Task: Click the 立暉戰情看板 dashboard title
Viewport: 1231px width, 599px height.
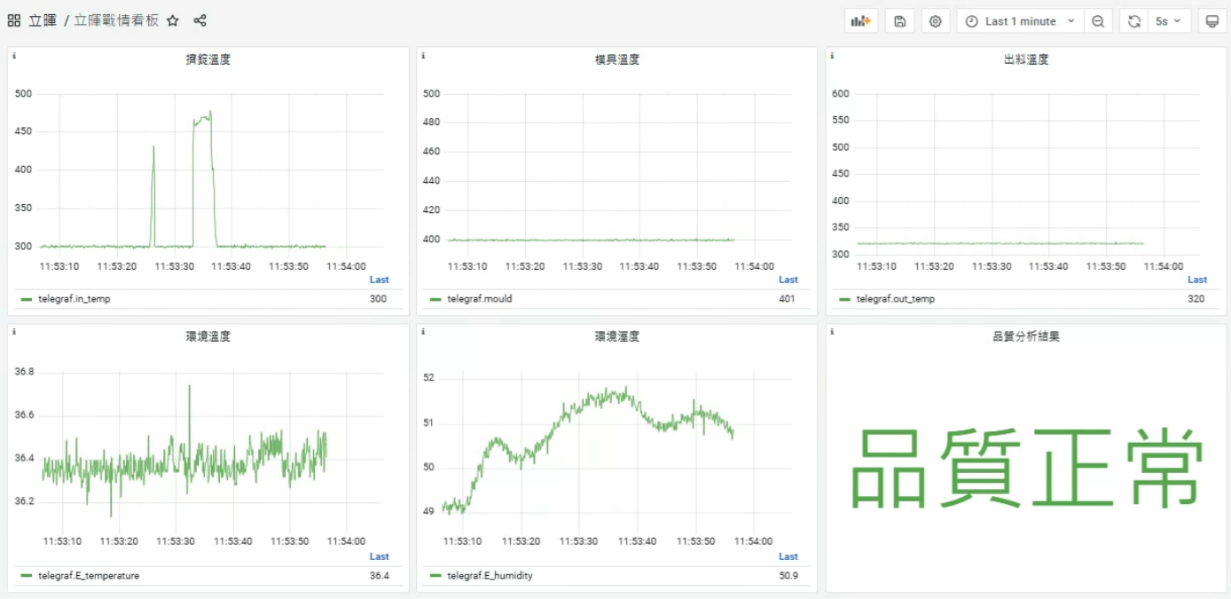Action: tap(116, 20)
